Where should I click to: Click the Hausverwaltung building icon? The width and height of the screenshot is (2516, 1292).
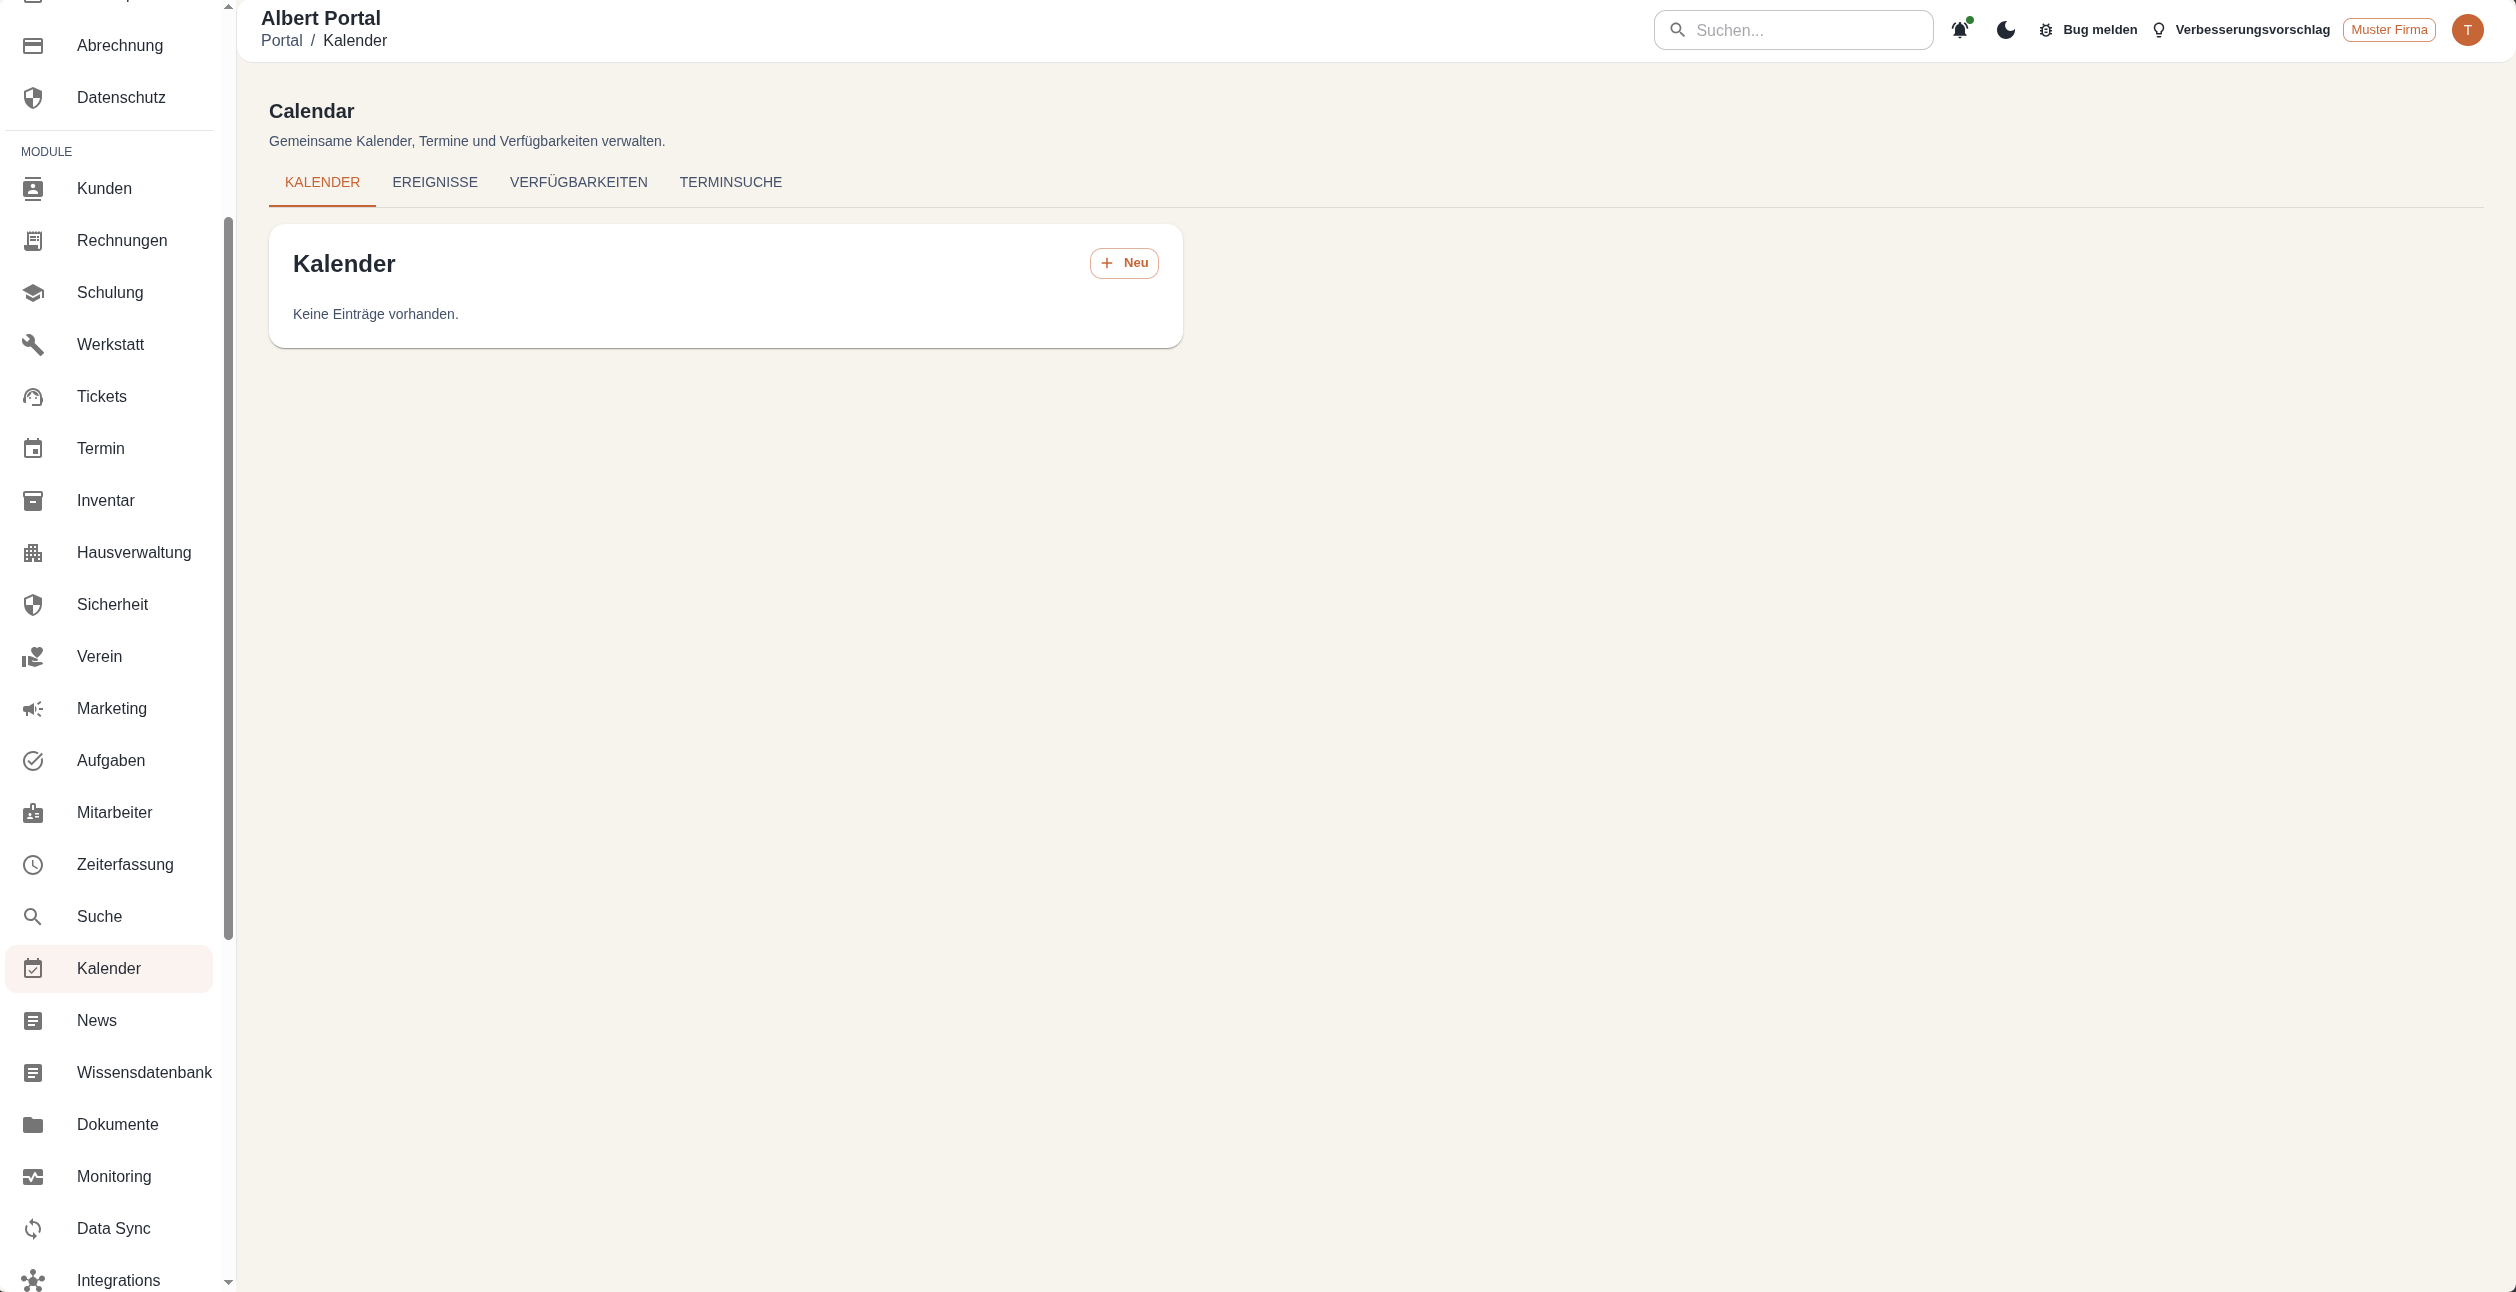coord(33,553)
